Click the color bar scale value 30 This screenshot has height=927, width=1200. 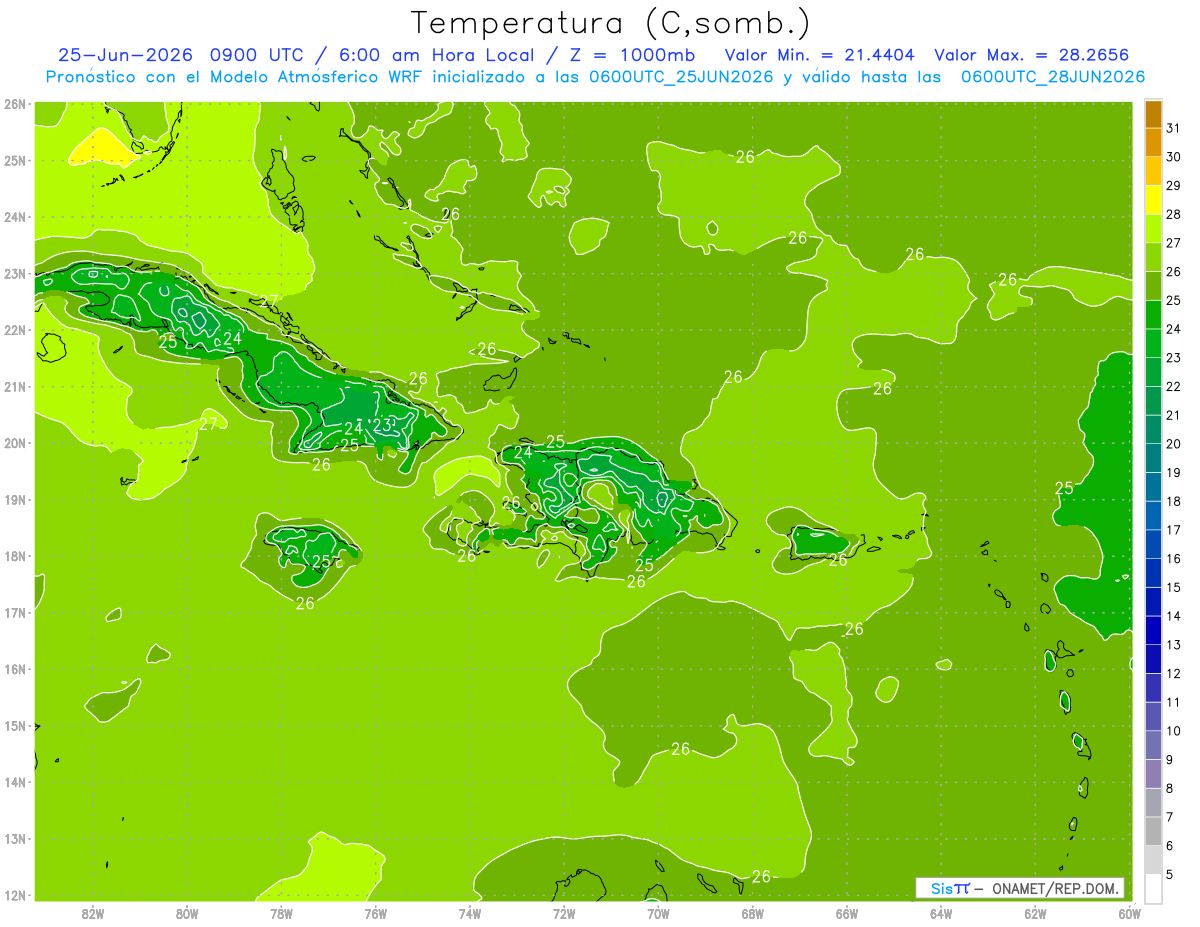coord(1173,157)
